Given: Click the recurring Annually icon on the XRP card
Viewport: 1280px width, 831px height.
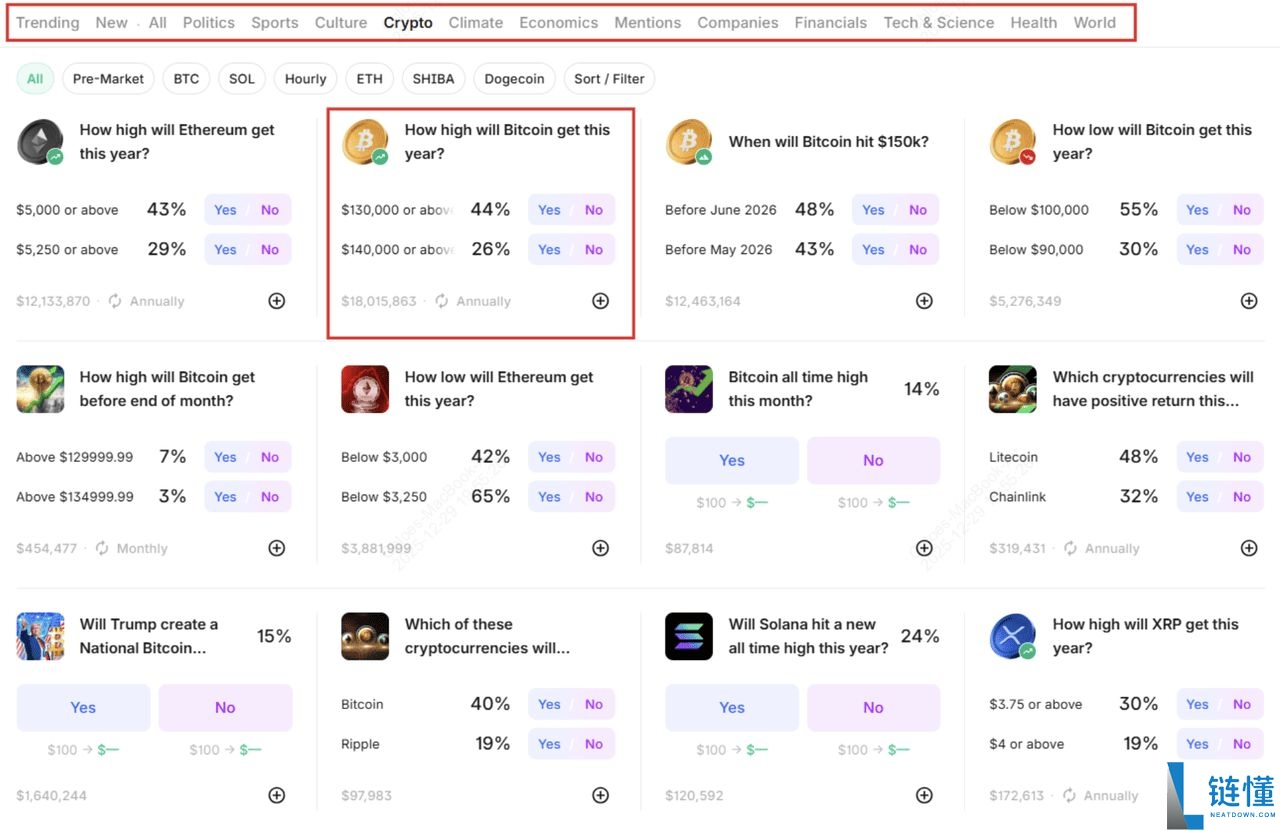Looking at the screenshot, I should click(1070, 795).
